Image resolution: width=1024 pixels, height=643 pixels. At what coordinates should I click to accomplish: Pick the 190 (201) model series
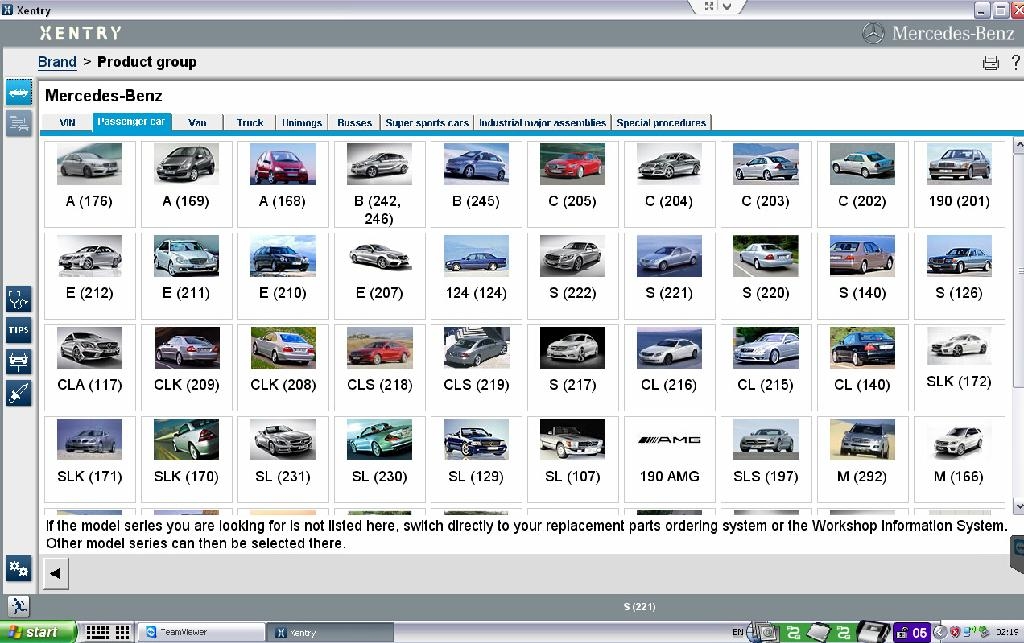click(x=959, y=184)
